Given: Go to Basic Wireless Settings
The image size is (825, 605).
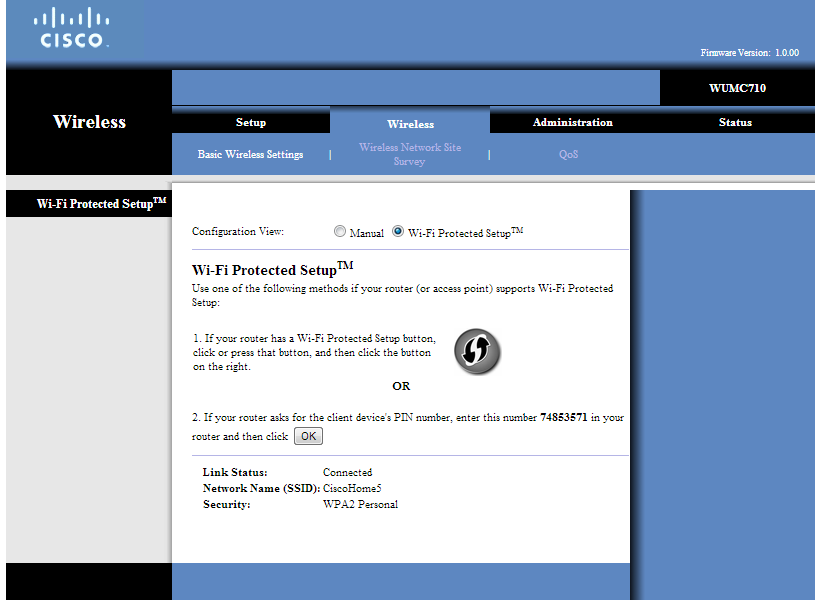Looking at the screenshot, I should (x=250, y=154).
